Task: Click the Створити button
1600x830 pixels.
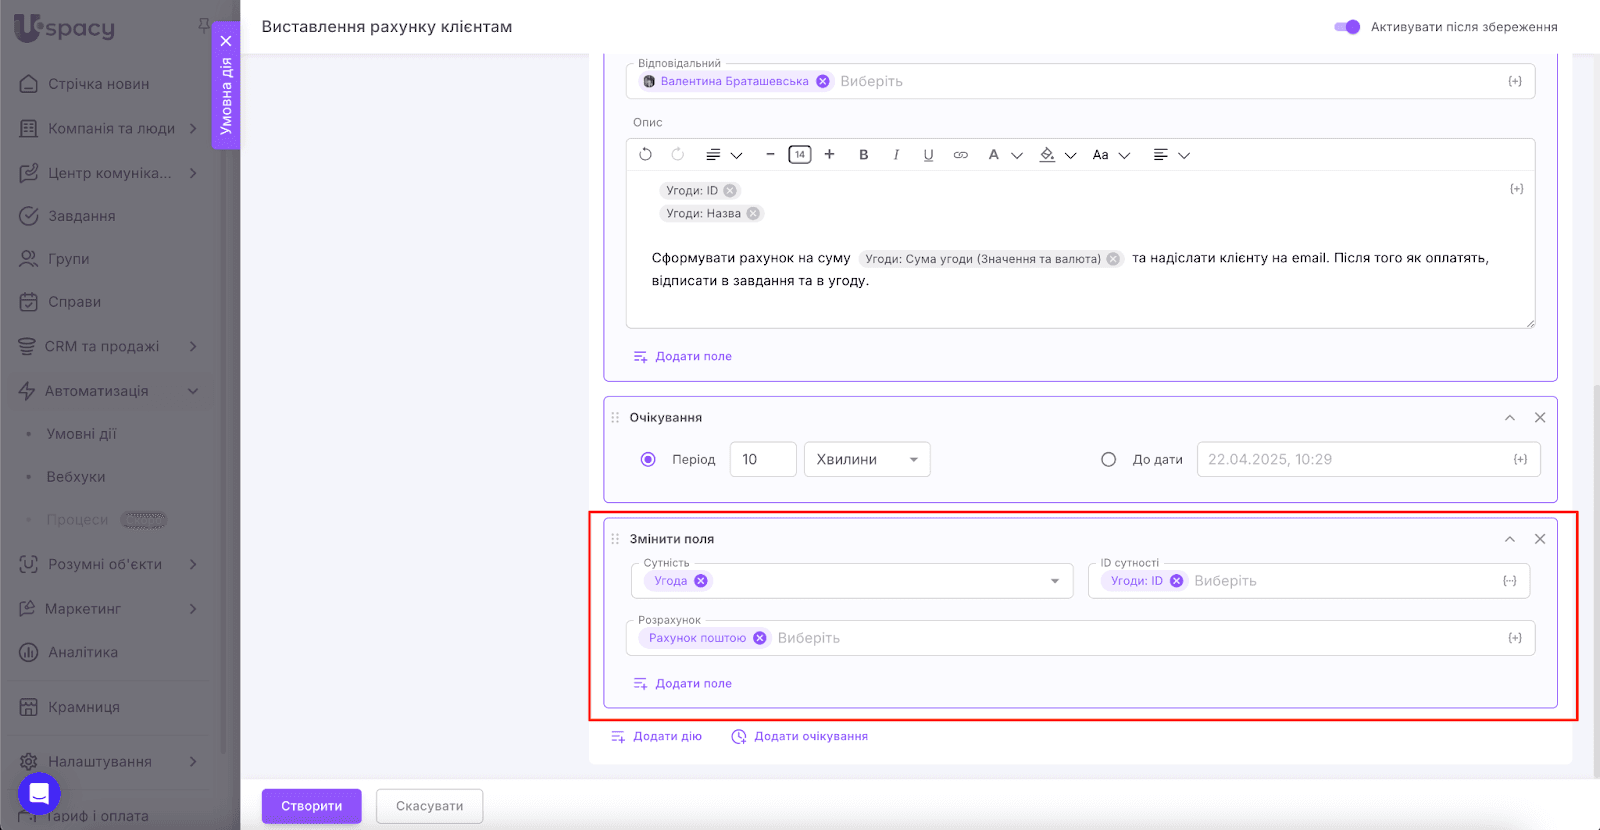Action: point(311,806)
